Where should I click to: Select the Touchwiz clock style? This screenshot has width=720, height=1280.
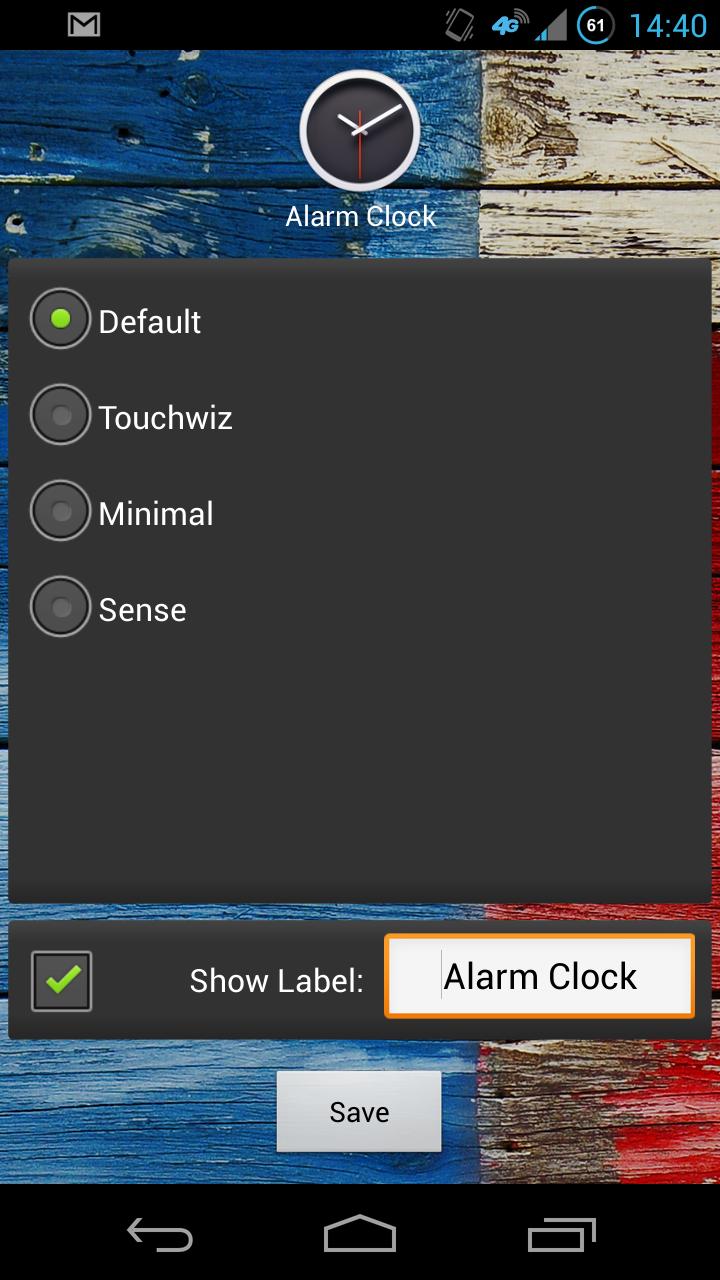coord(60,414)
